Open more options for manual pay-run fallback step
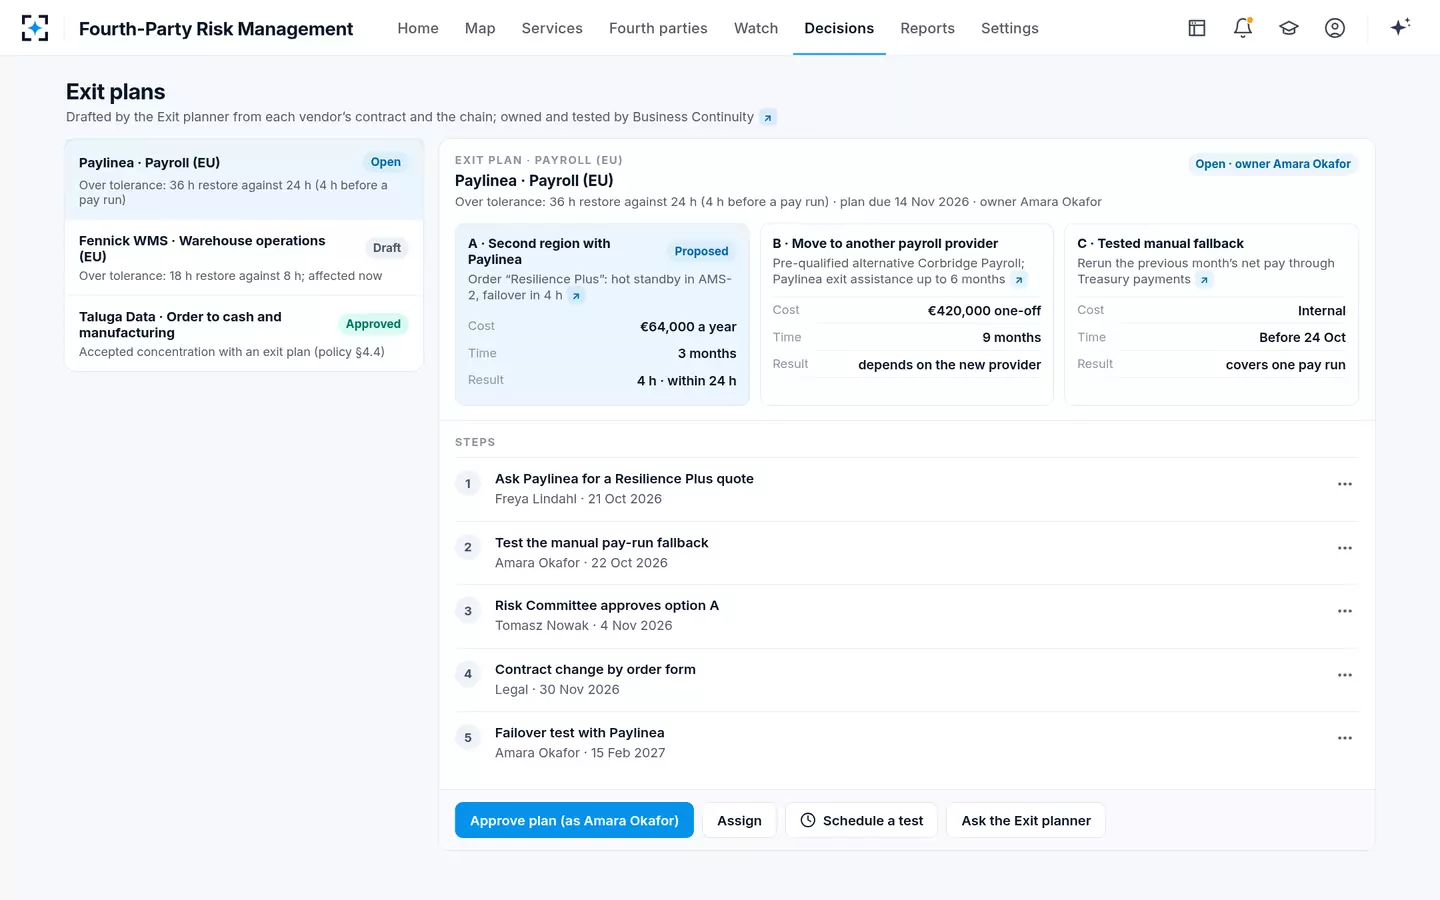 1345,548
